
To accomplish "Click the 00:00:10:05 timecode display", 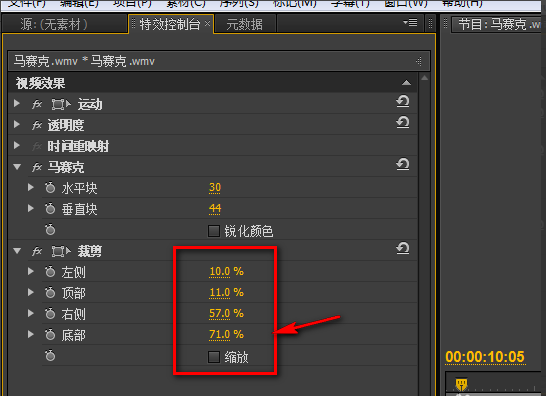I will (x=485, y=357).
